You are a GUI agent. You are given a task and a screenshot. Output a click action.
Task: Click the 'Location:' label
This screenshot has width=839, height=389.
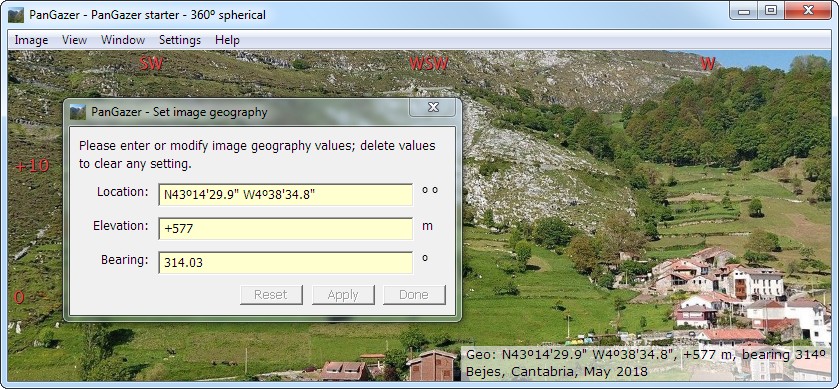pos(123,192)
